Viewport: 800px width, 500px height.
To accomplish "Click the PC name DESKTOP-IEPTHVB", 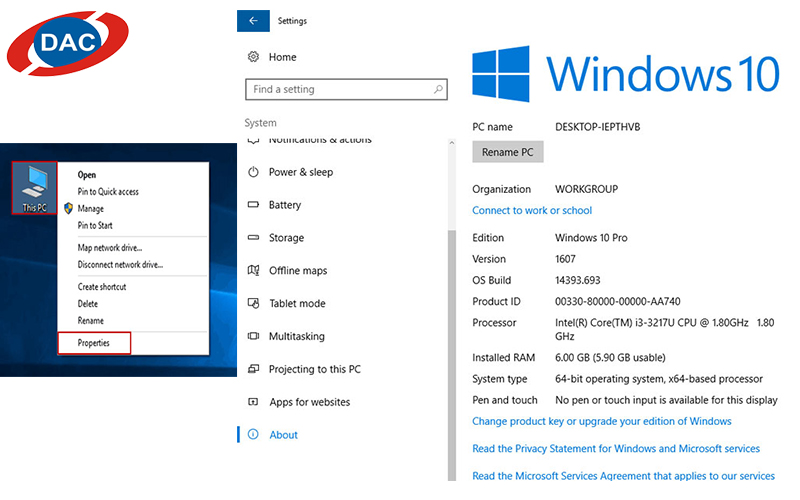I will click(597, 127).
